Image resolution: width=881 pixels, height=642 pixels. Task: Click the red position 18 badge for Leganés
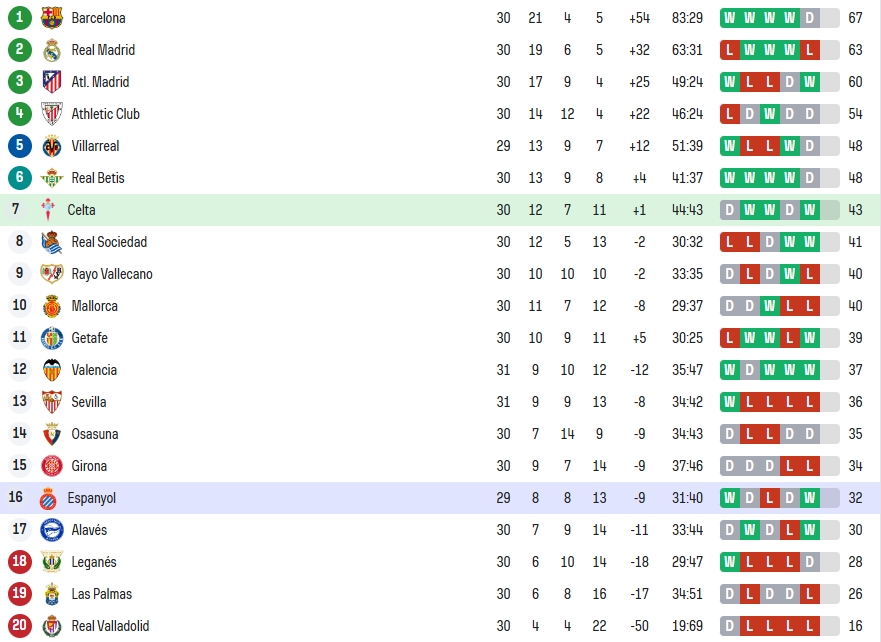(x=20, y=562)
